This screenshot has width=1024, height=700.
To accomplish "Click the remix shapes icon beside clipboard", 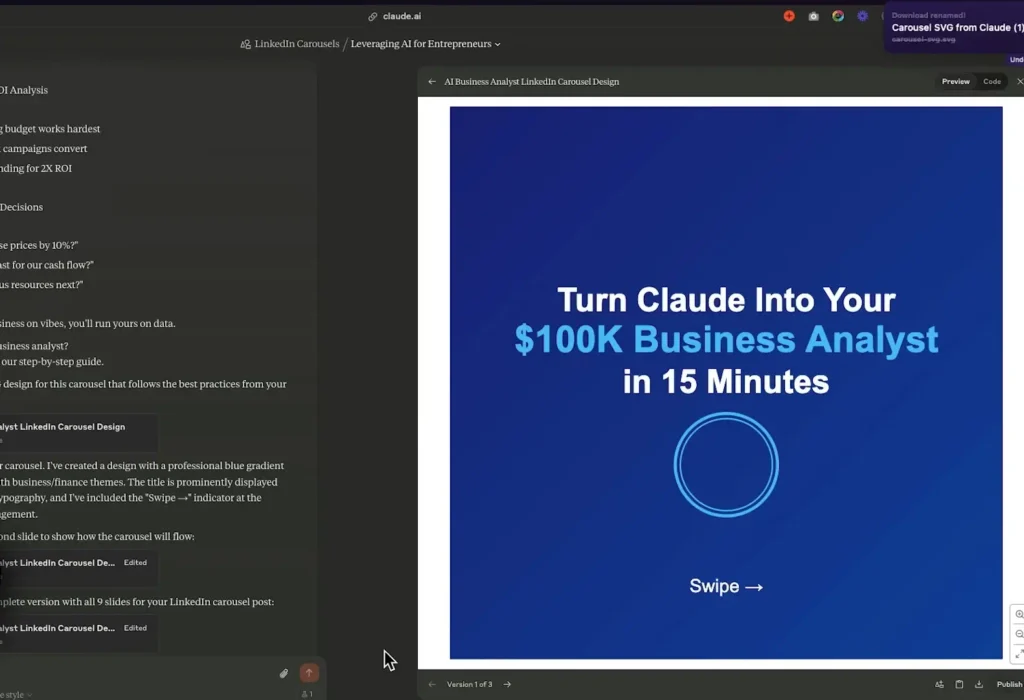I will pos(939,684).
